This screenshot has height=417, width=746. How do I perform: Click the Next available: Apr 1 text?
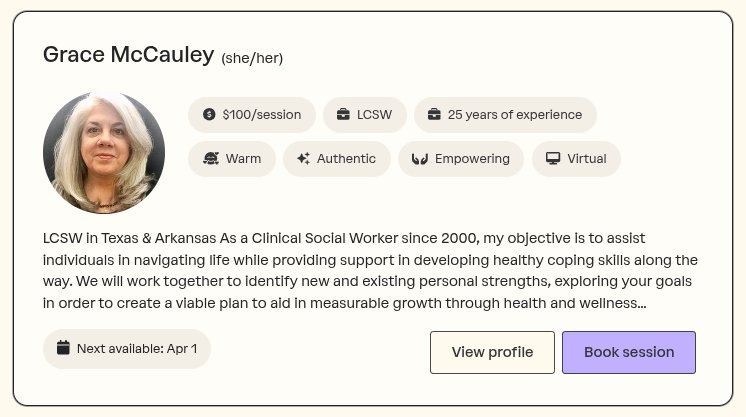[137, 349]
